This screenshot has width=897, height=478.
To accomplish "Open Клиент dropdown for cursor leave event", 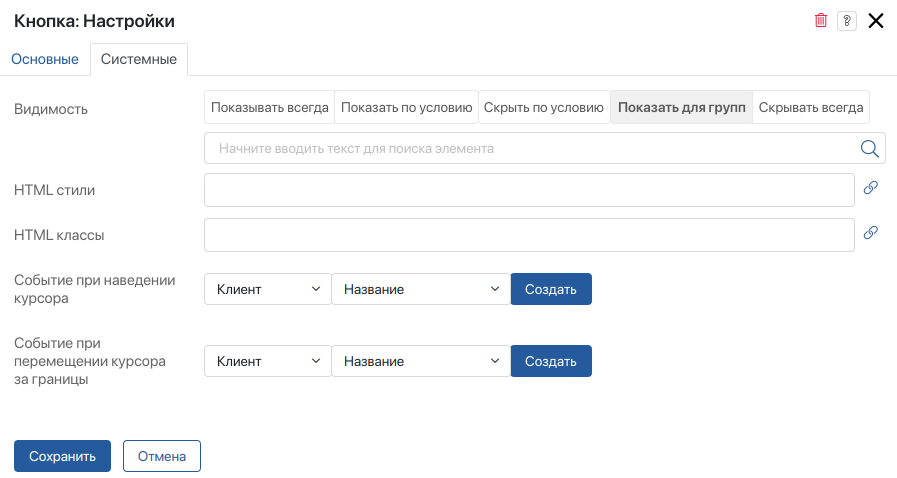I will [268, 361].
